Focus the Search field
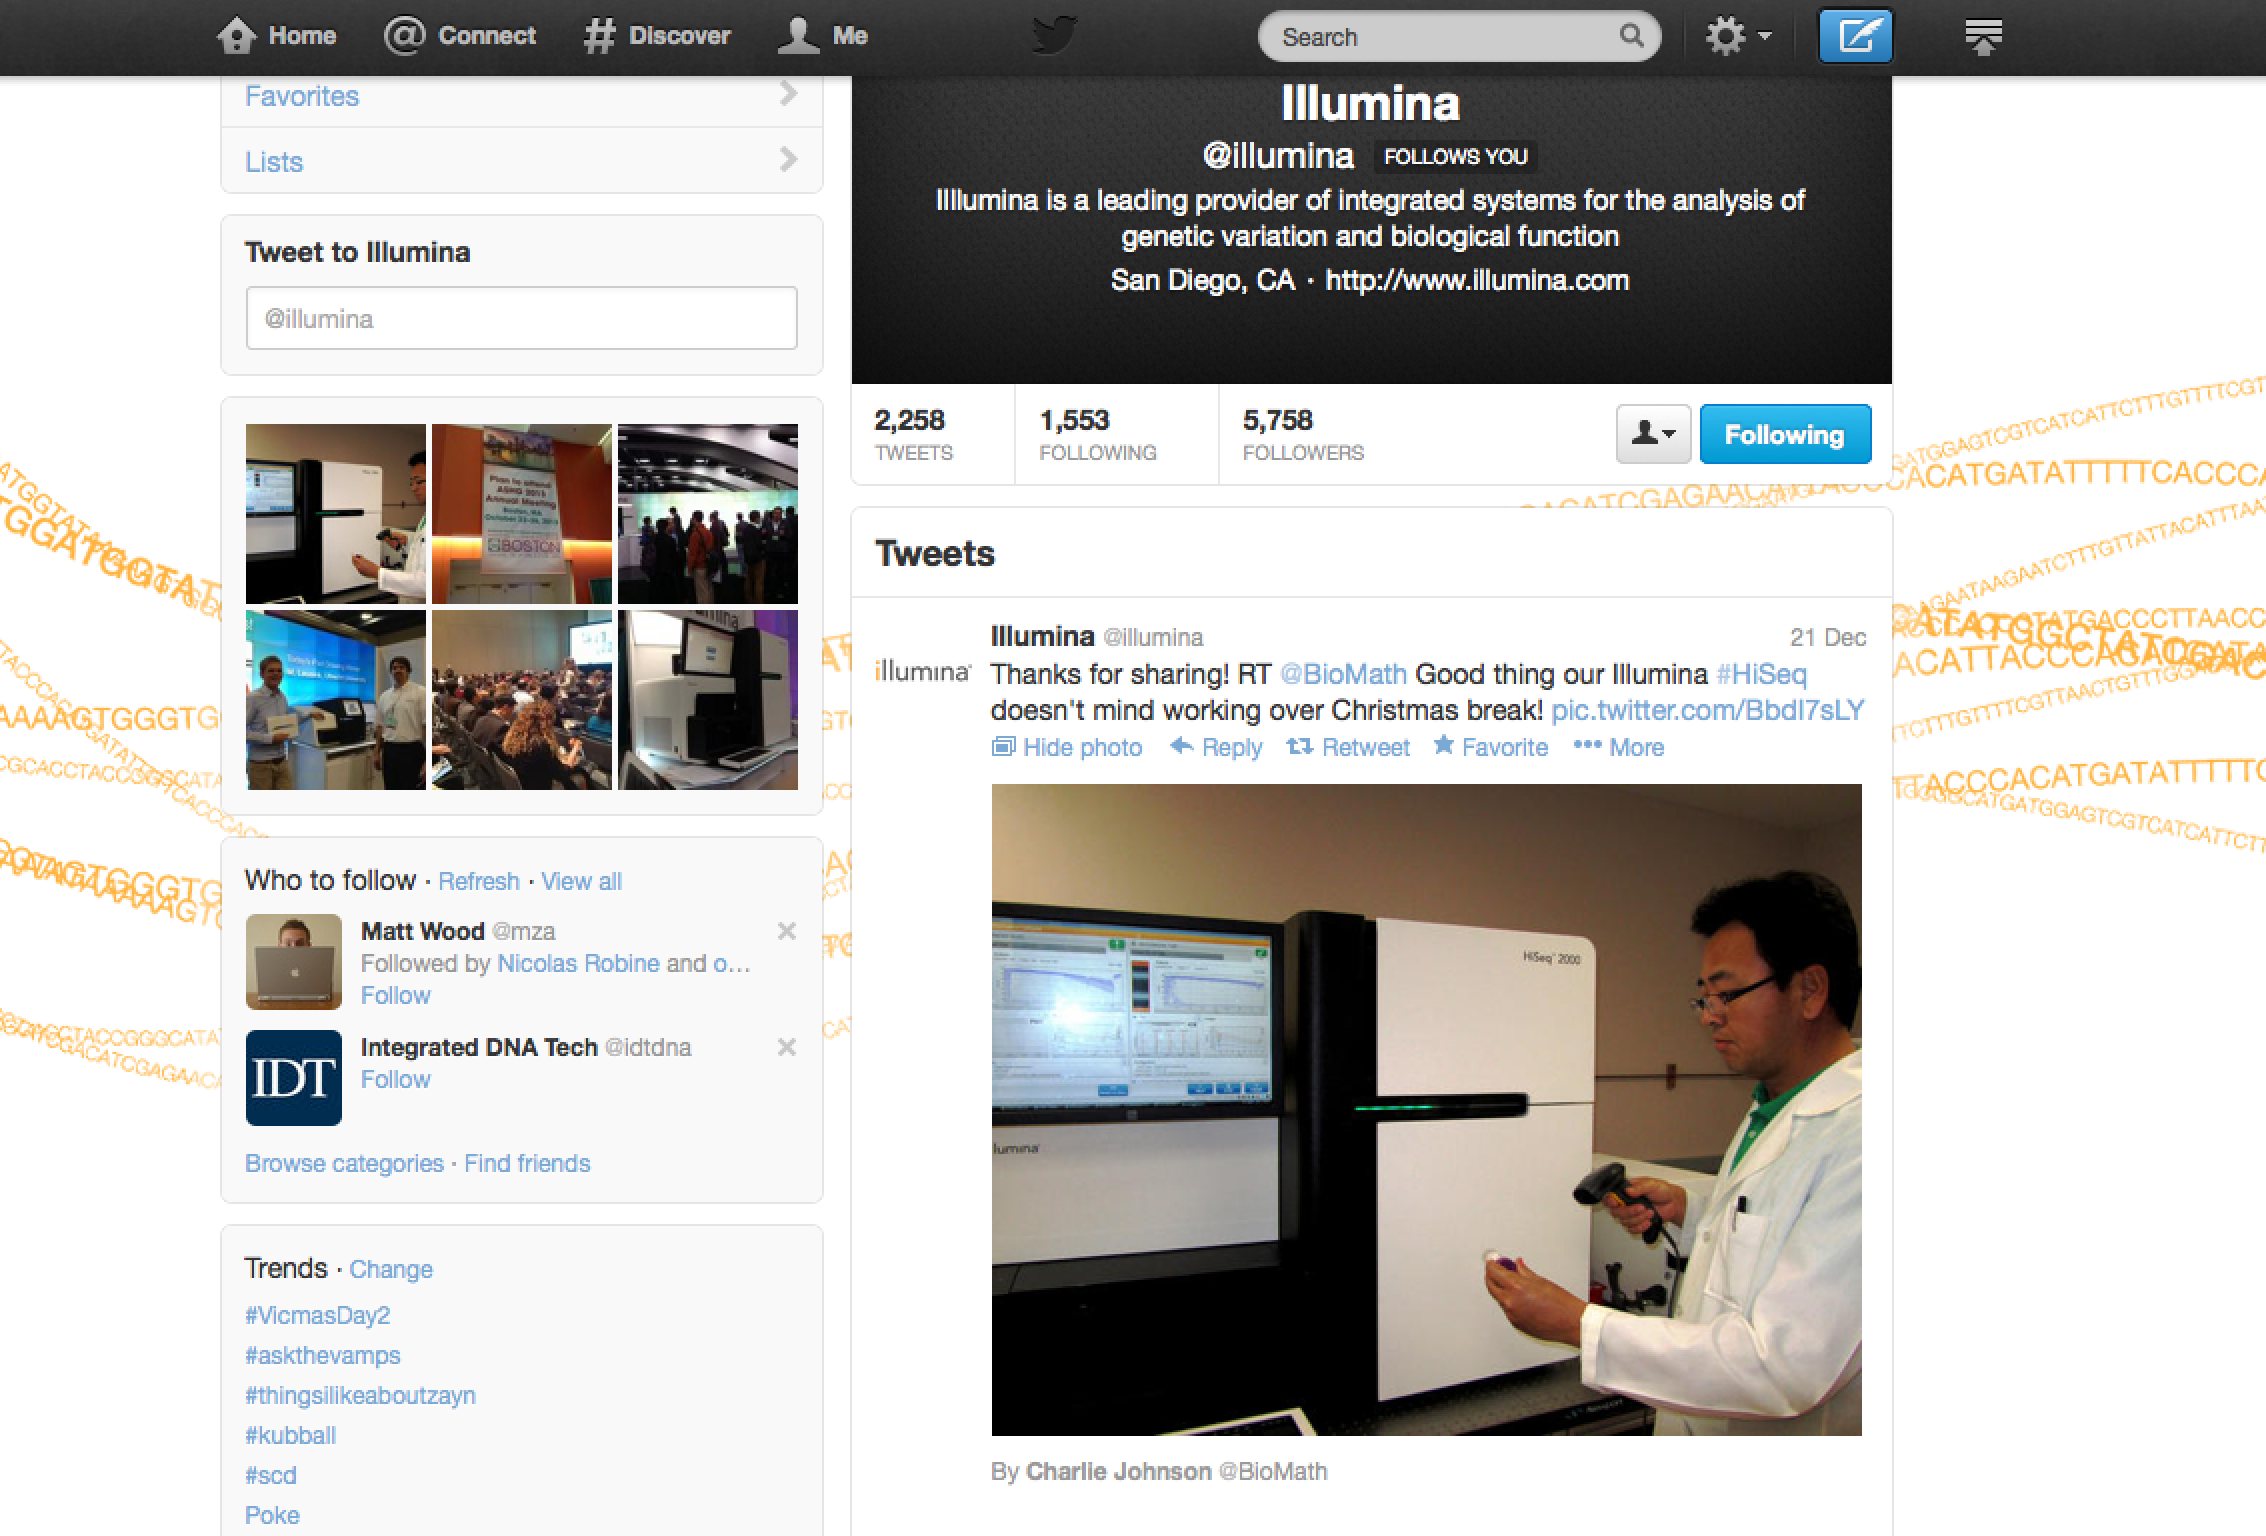Screen dimensions: 2266x1536 tap(1459, 36)
